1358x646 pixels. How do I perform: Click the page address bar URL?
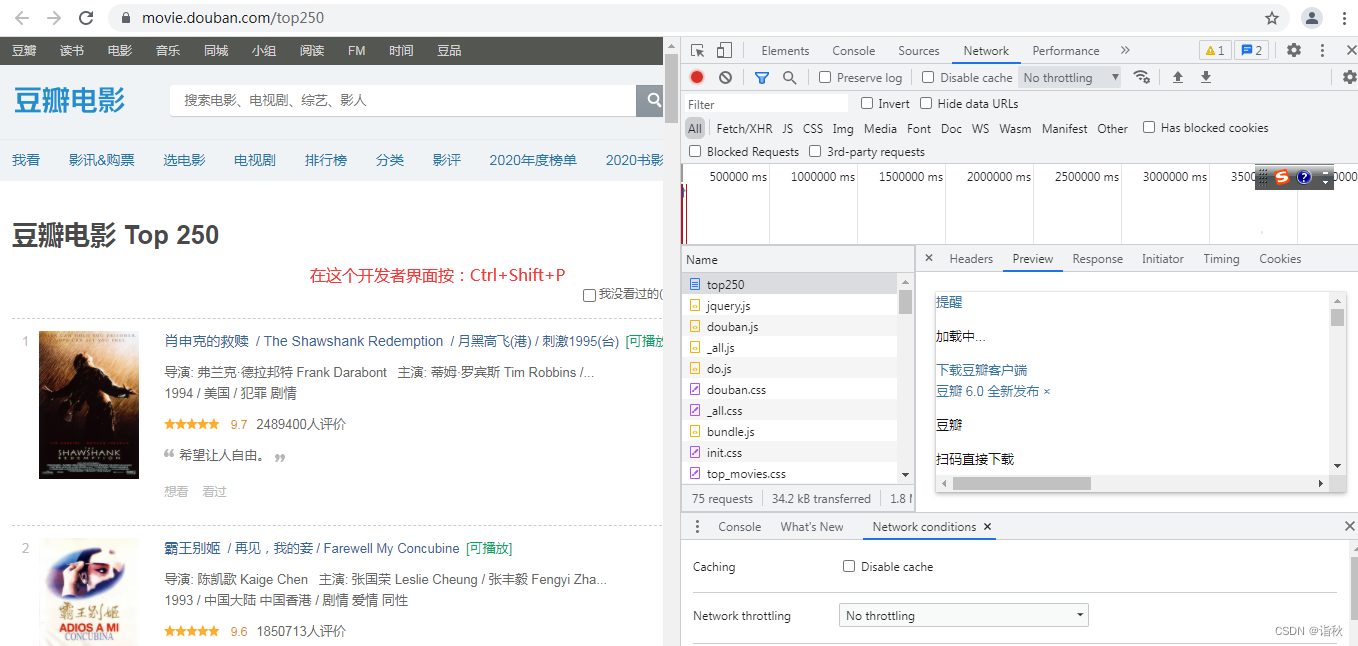[232, 18]
